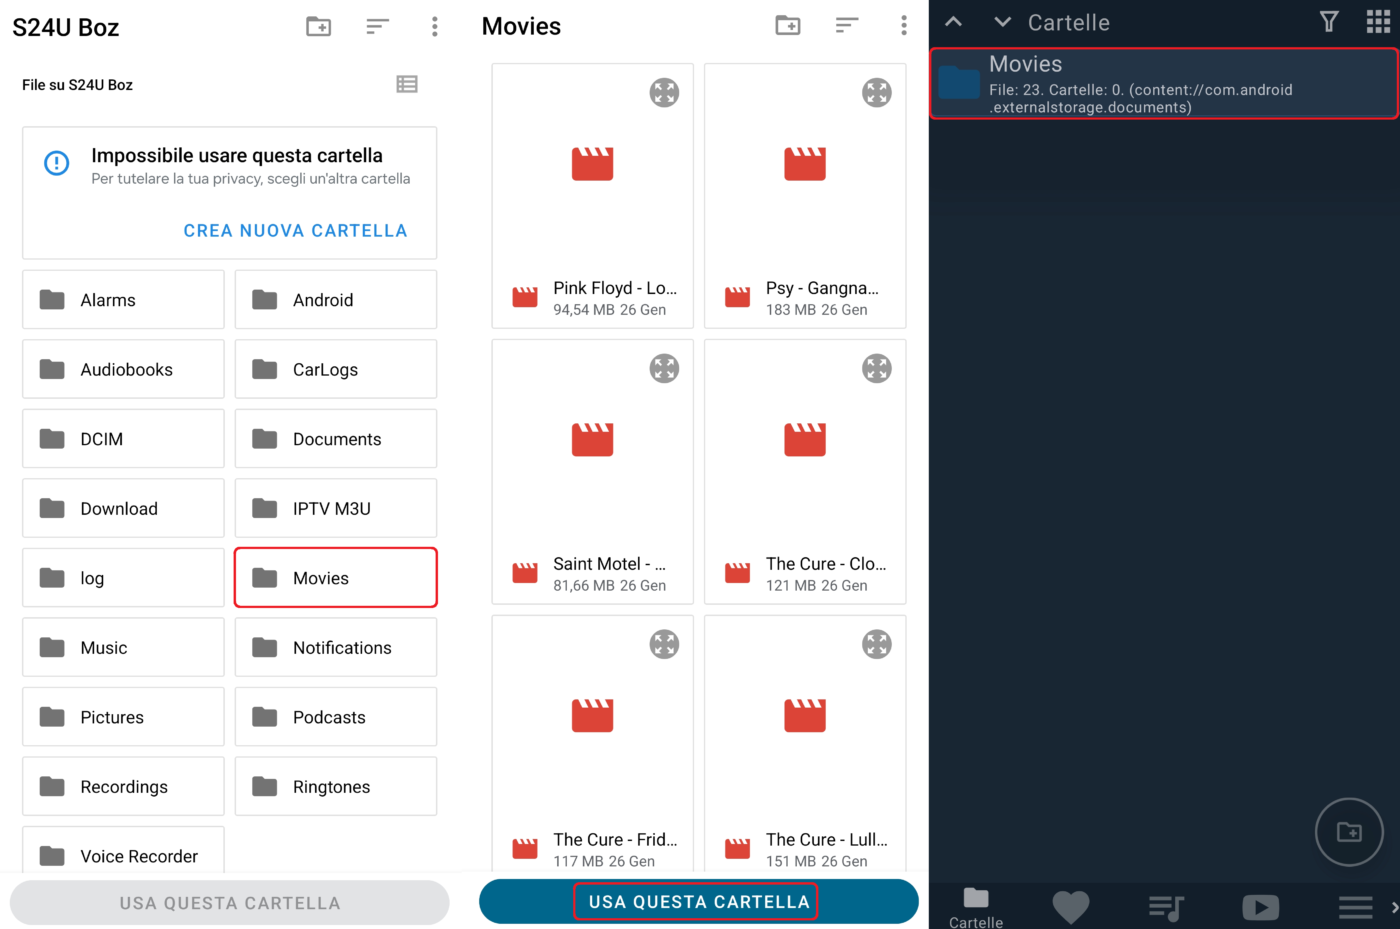Open the Movies folder row in Cartelle
The image size is (1400, 929).
tap(1164, 84)
